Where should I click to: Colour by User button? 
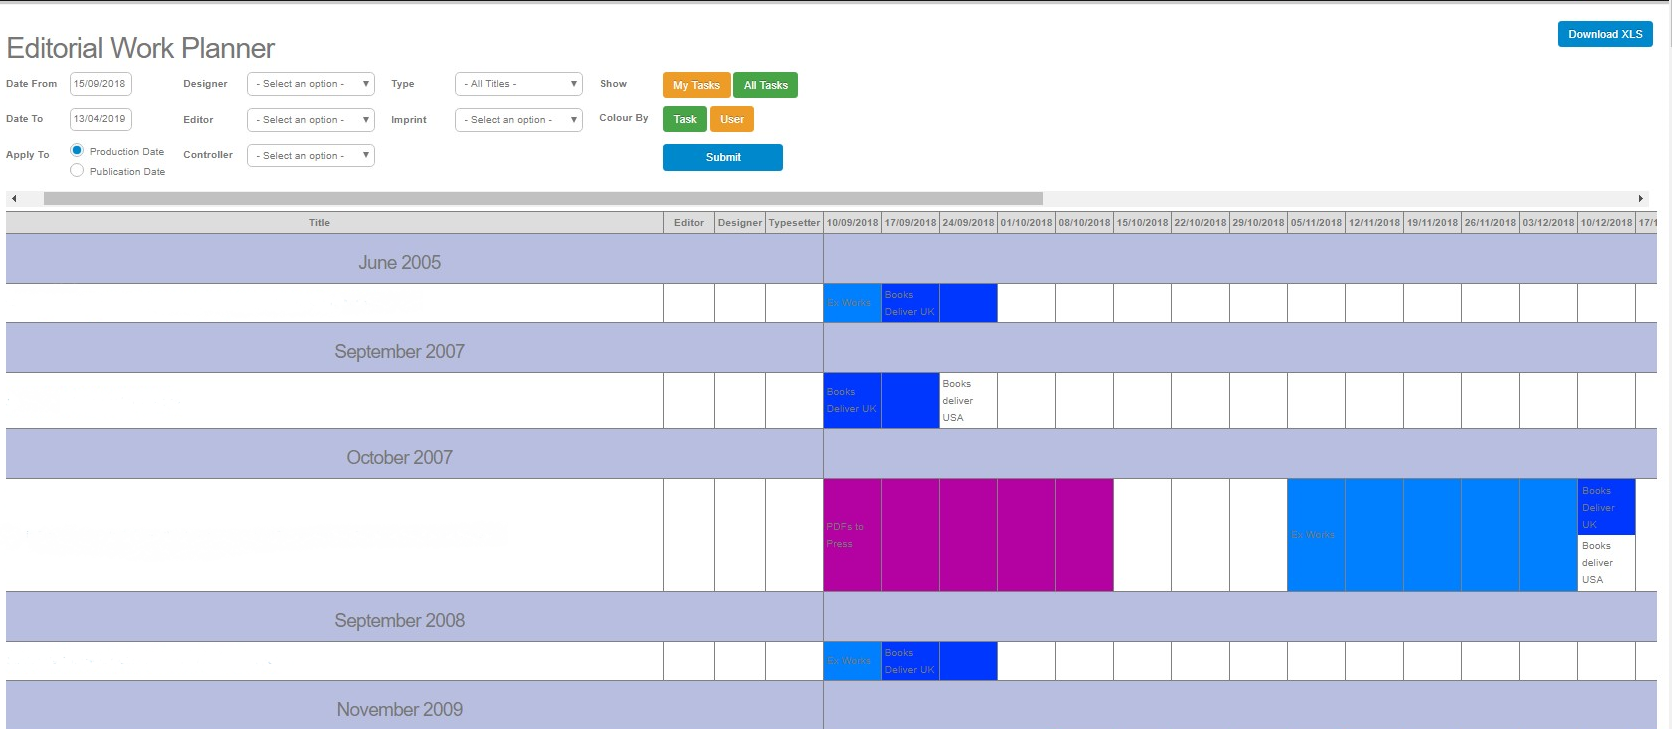732,119
